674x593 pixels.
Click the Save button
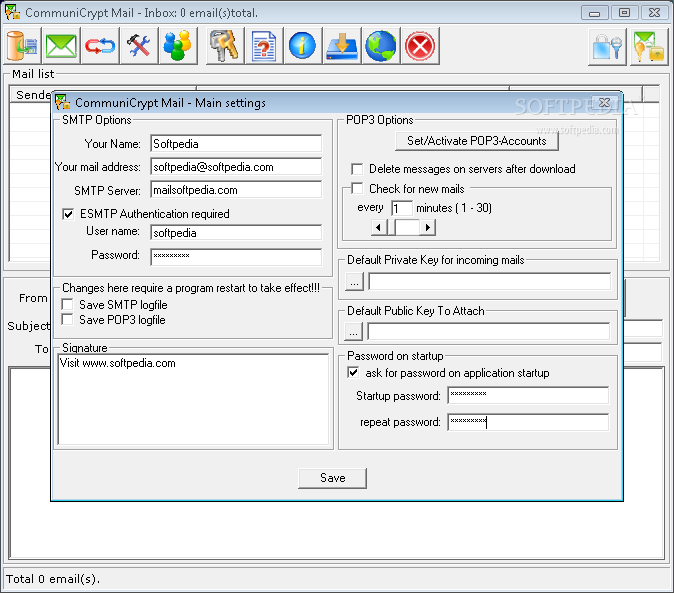332,478
